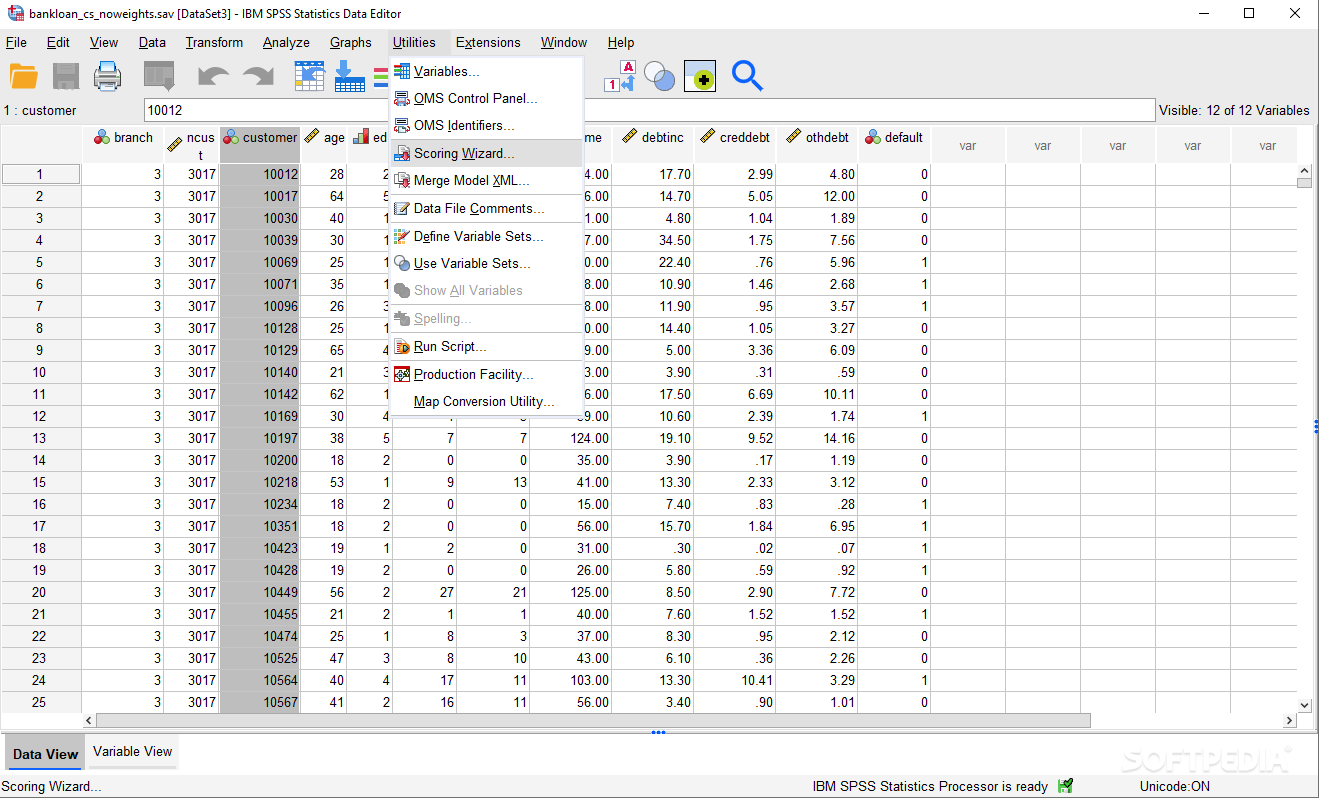
Task: Select the debtinc column header
Action: 652,145
